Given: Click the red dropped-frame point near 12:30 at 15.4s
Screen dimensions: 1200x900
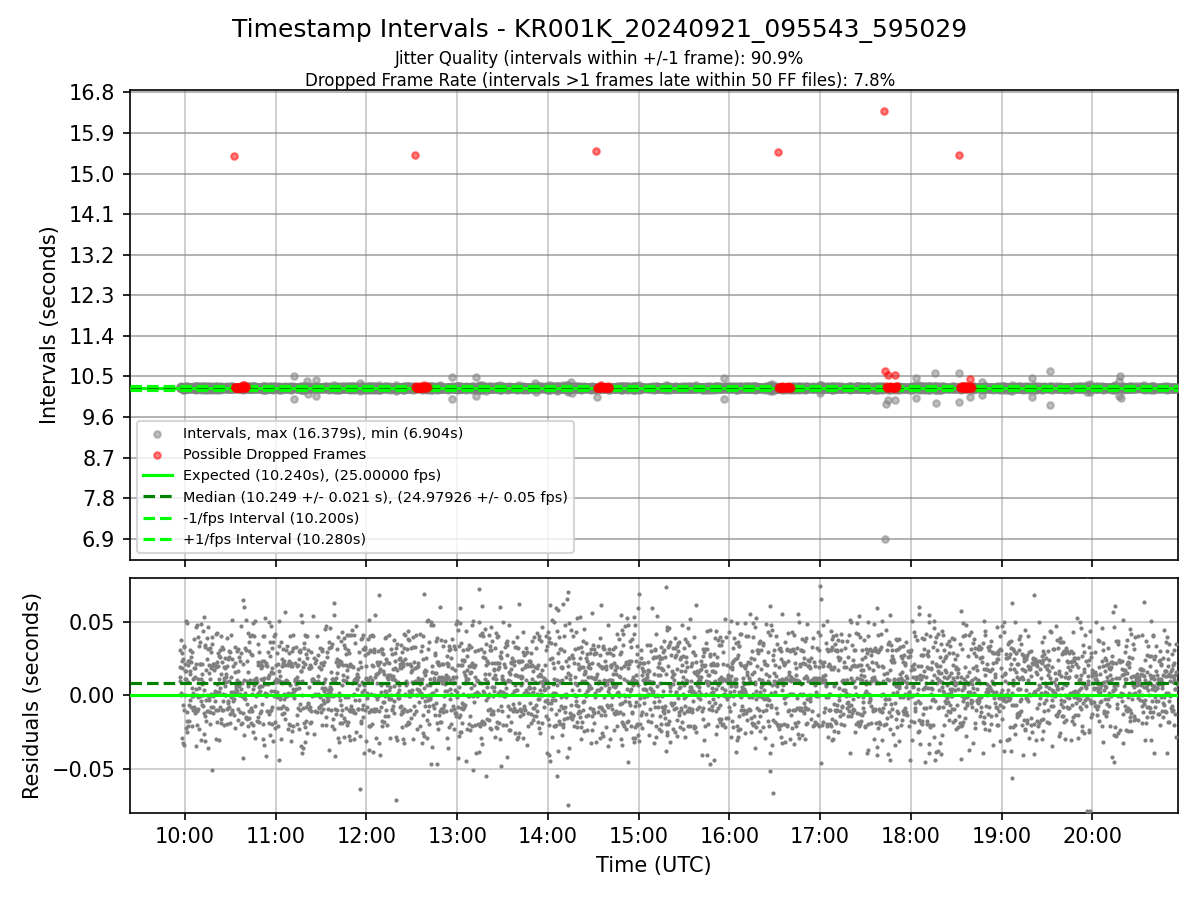Looking at the screenshot, I should click(415, 155).
